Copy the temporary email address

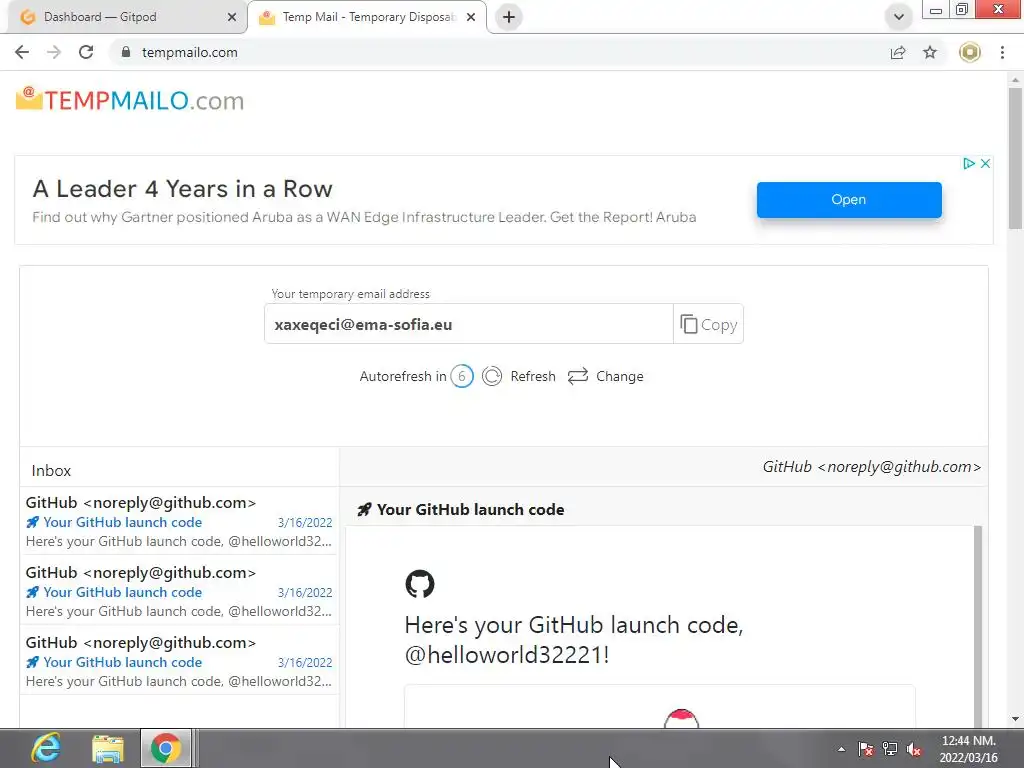(x=709, y=324)
